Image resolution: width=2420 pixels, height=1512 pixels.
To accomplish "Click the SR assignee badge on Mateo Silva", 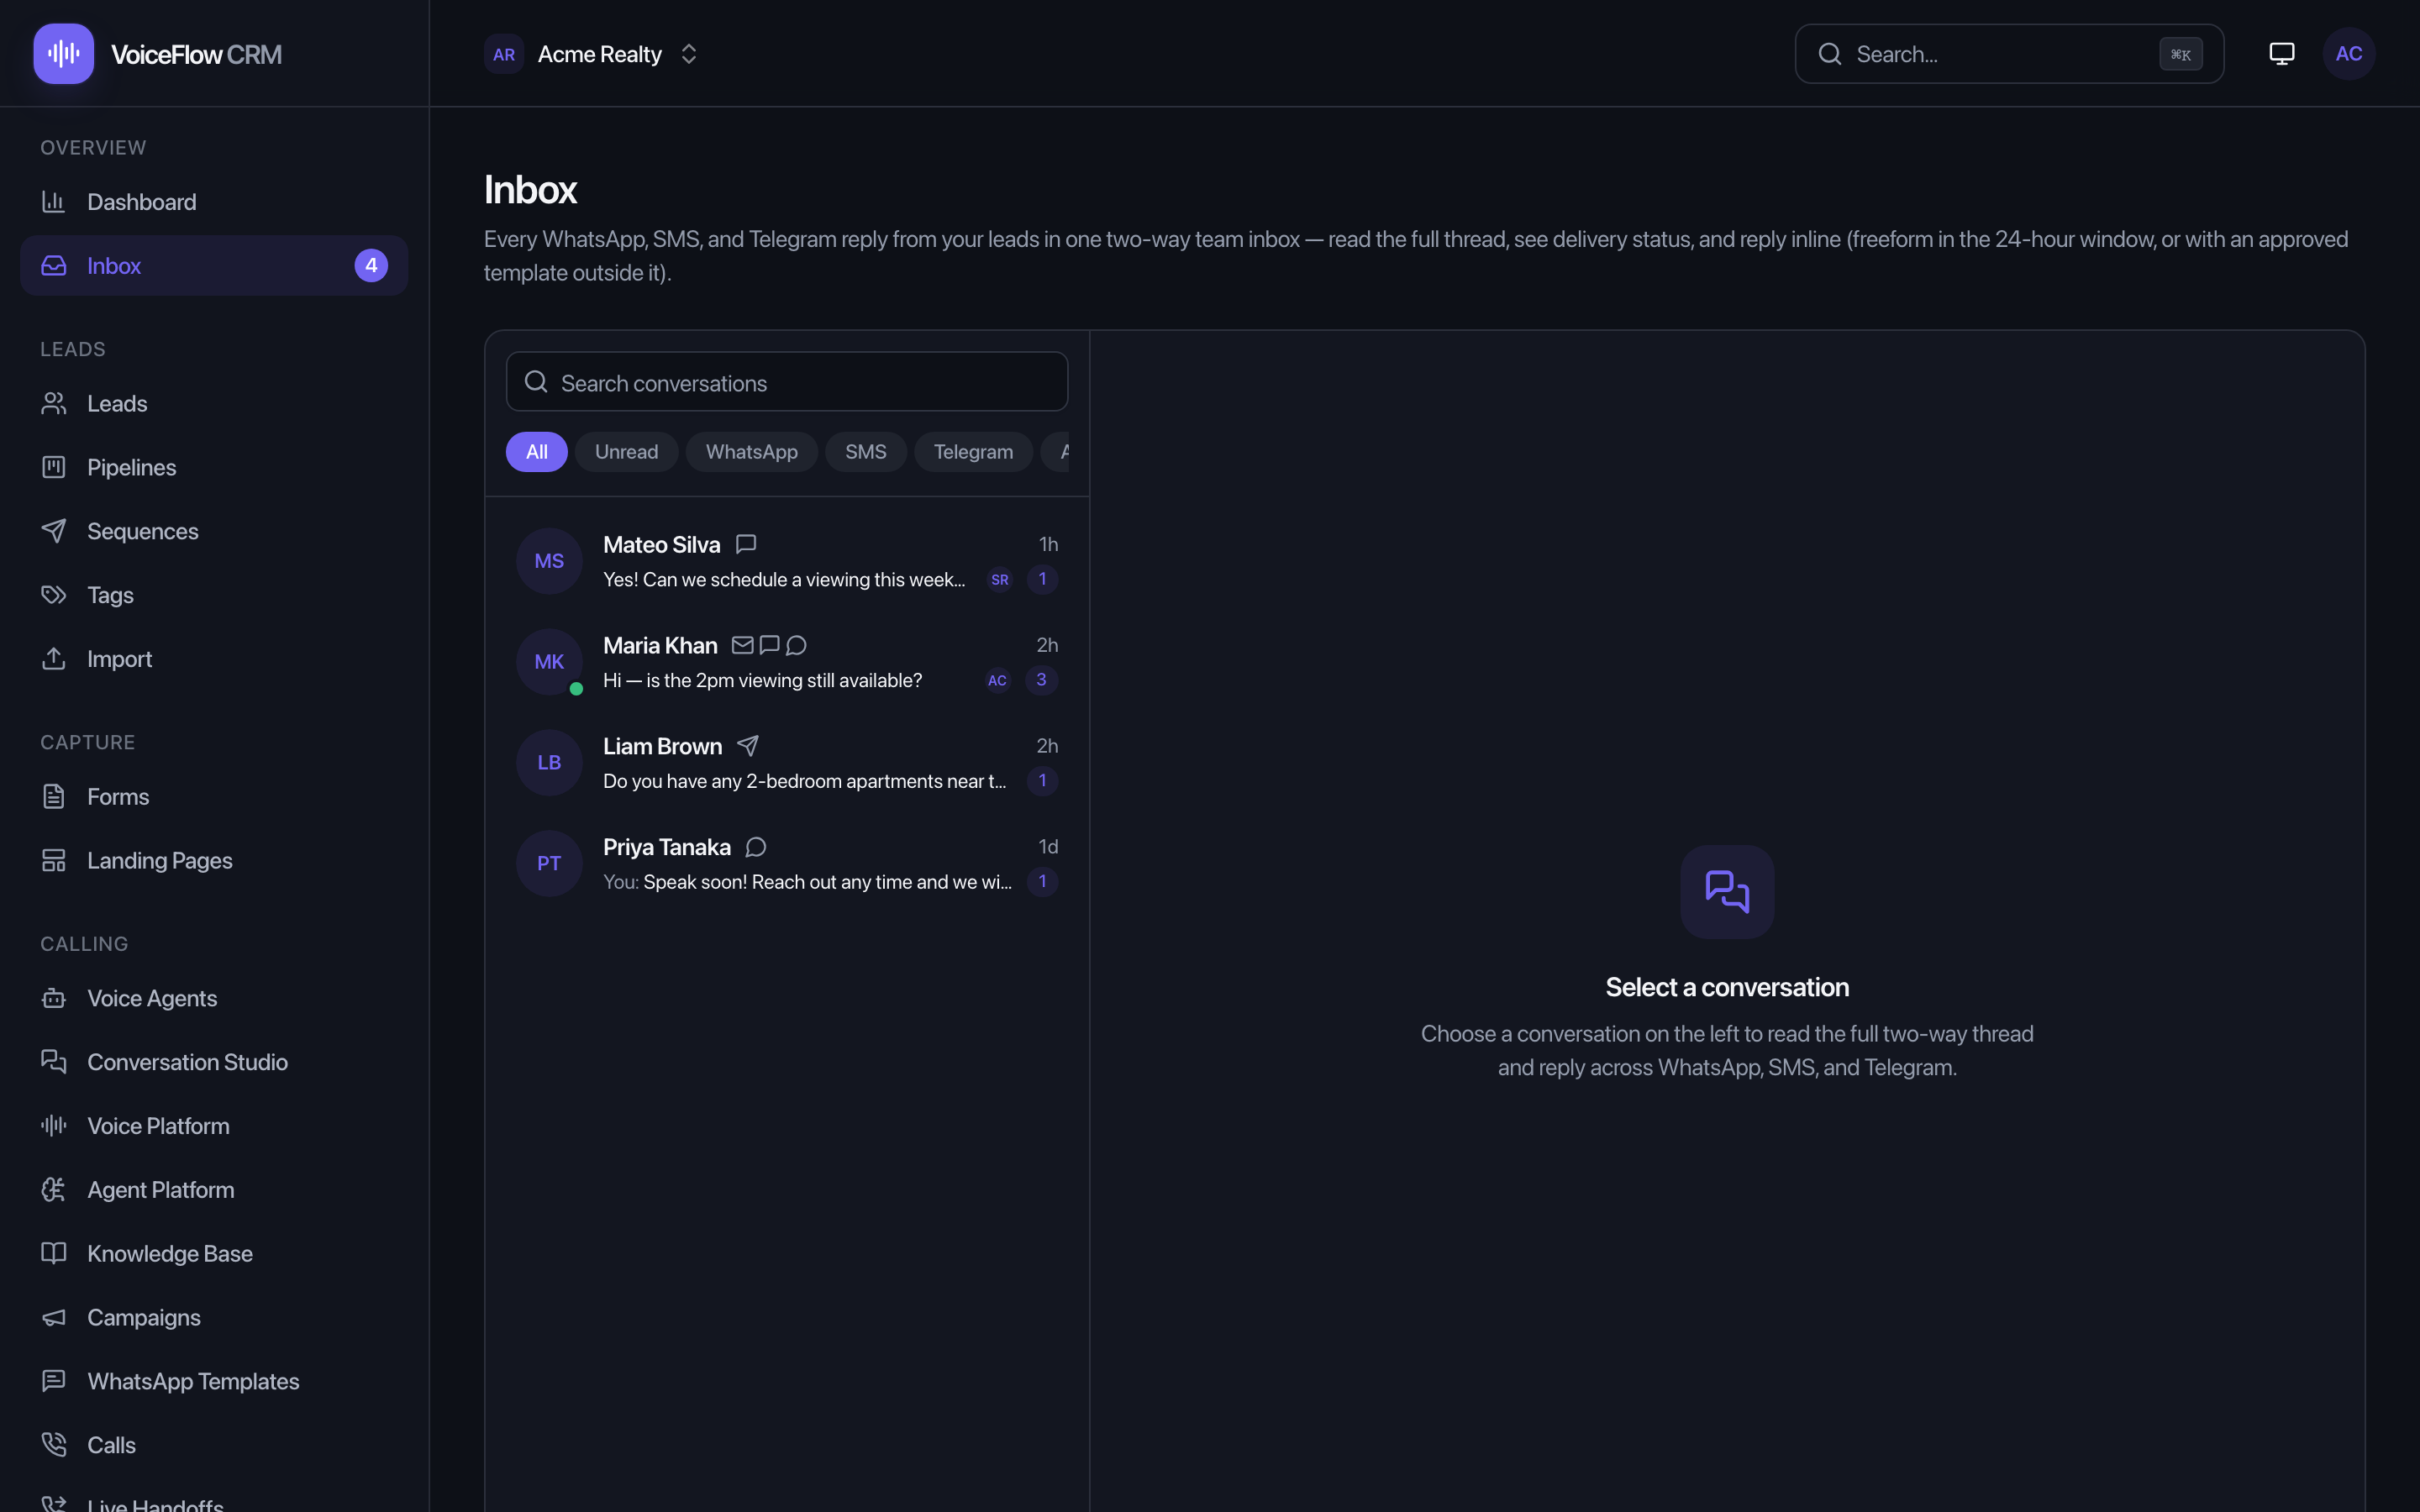I will [x=999, y=580].
